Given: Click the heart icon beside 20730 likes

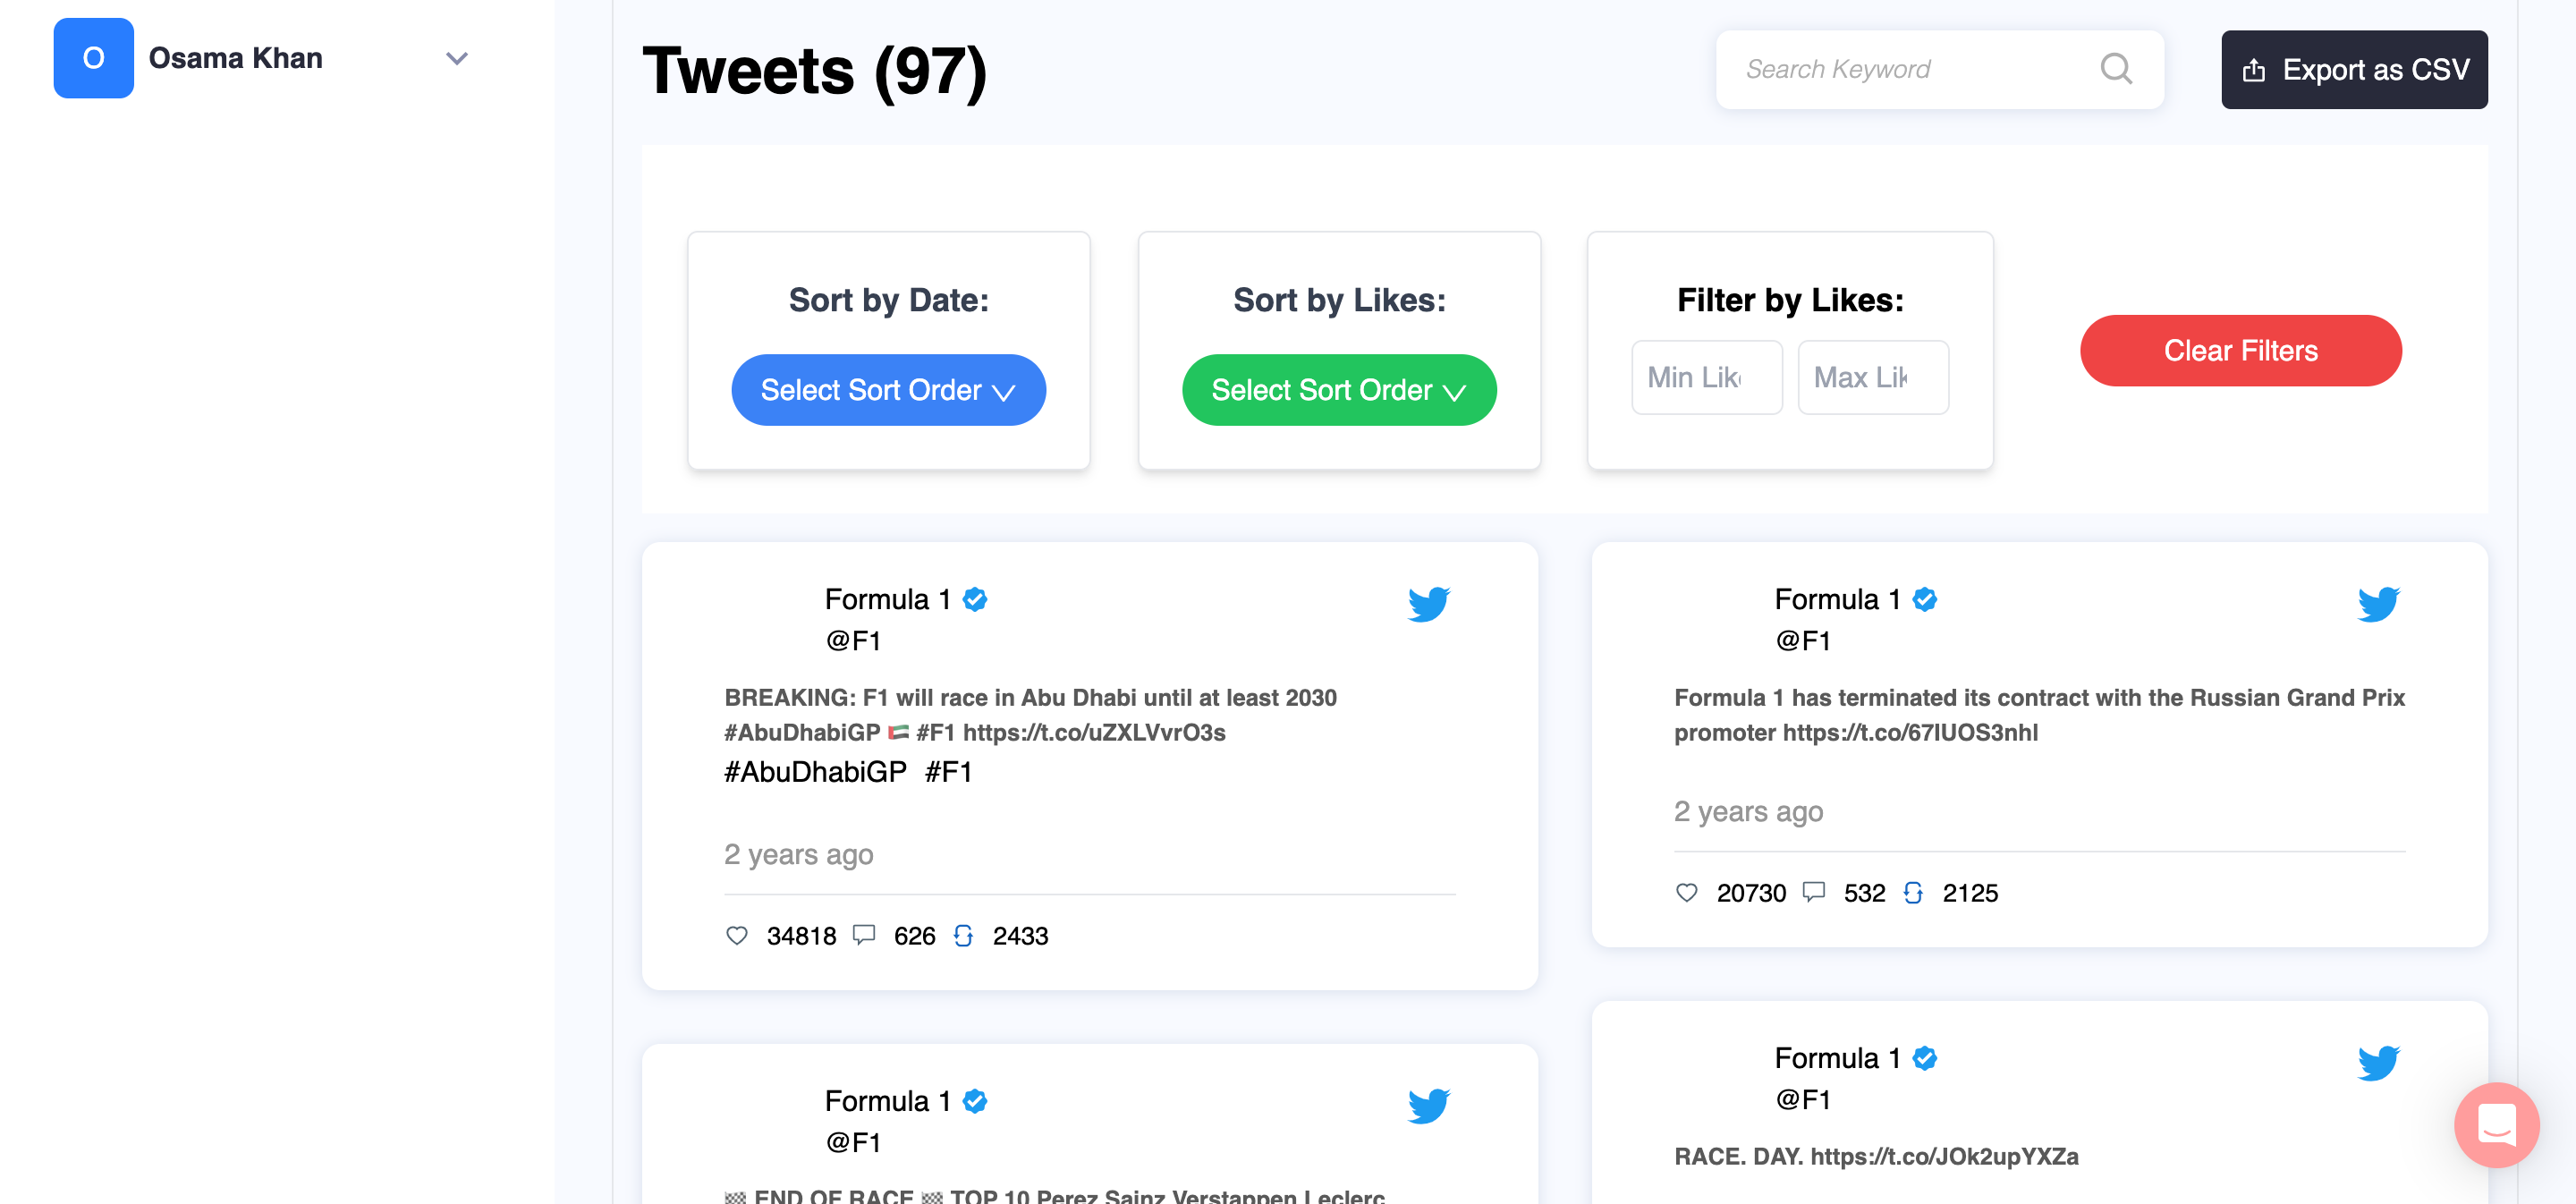Looking at the screenshot, I should (x=1687, y=892).
